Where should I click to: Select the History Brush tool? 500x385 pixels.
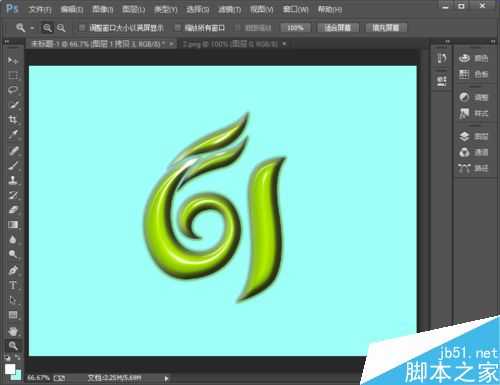(x=13, y=195)
